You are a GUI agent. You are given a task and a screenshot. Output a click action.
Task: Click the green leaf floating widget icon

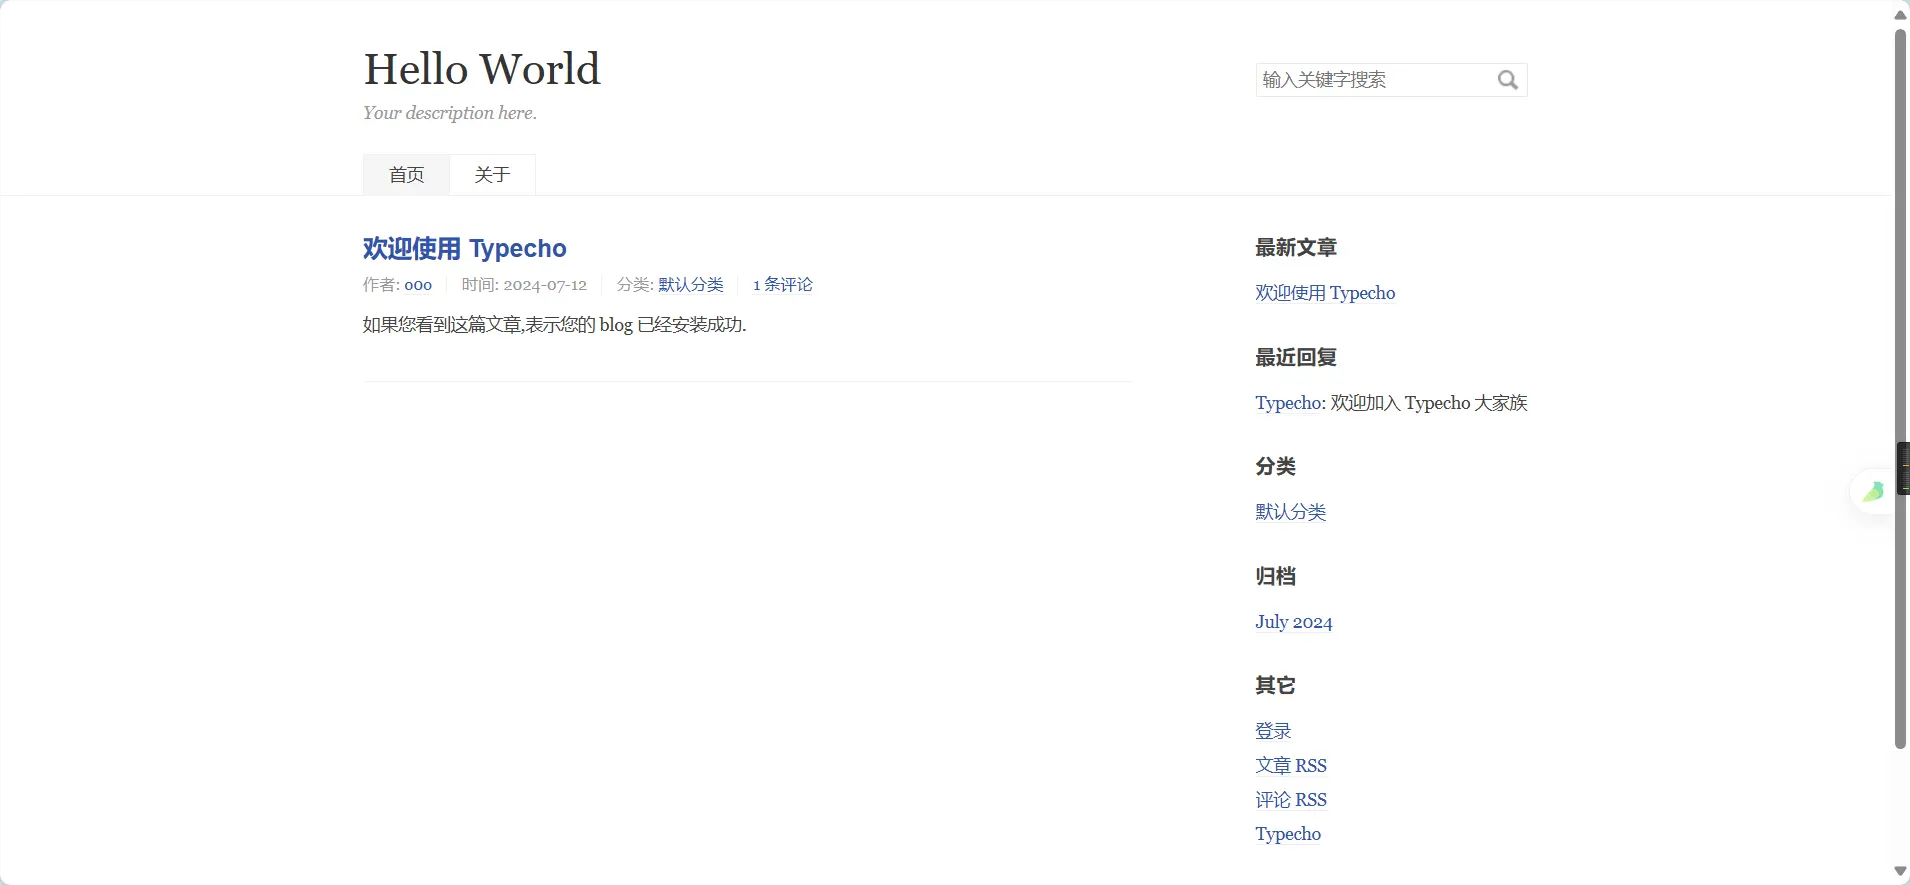pos(1873,491)
